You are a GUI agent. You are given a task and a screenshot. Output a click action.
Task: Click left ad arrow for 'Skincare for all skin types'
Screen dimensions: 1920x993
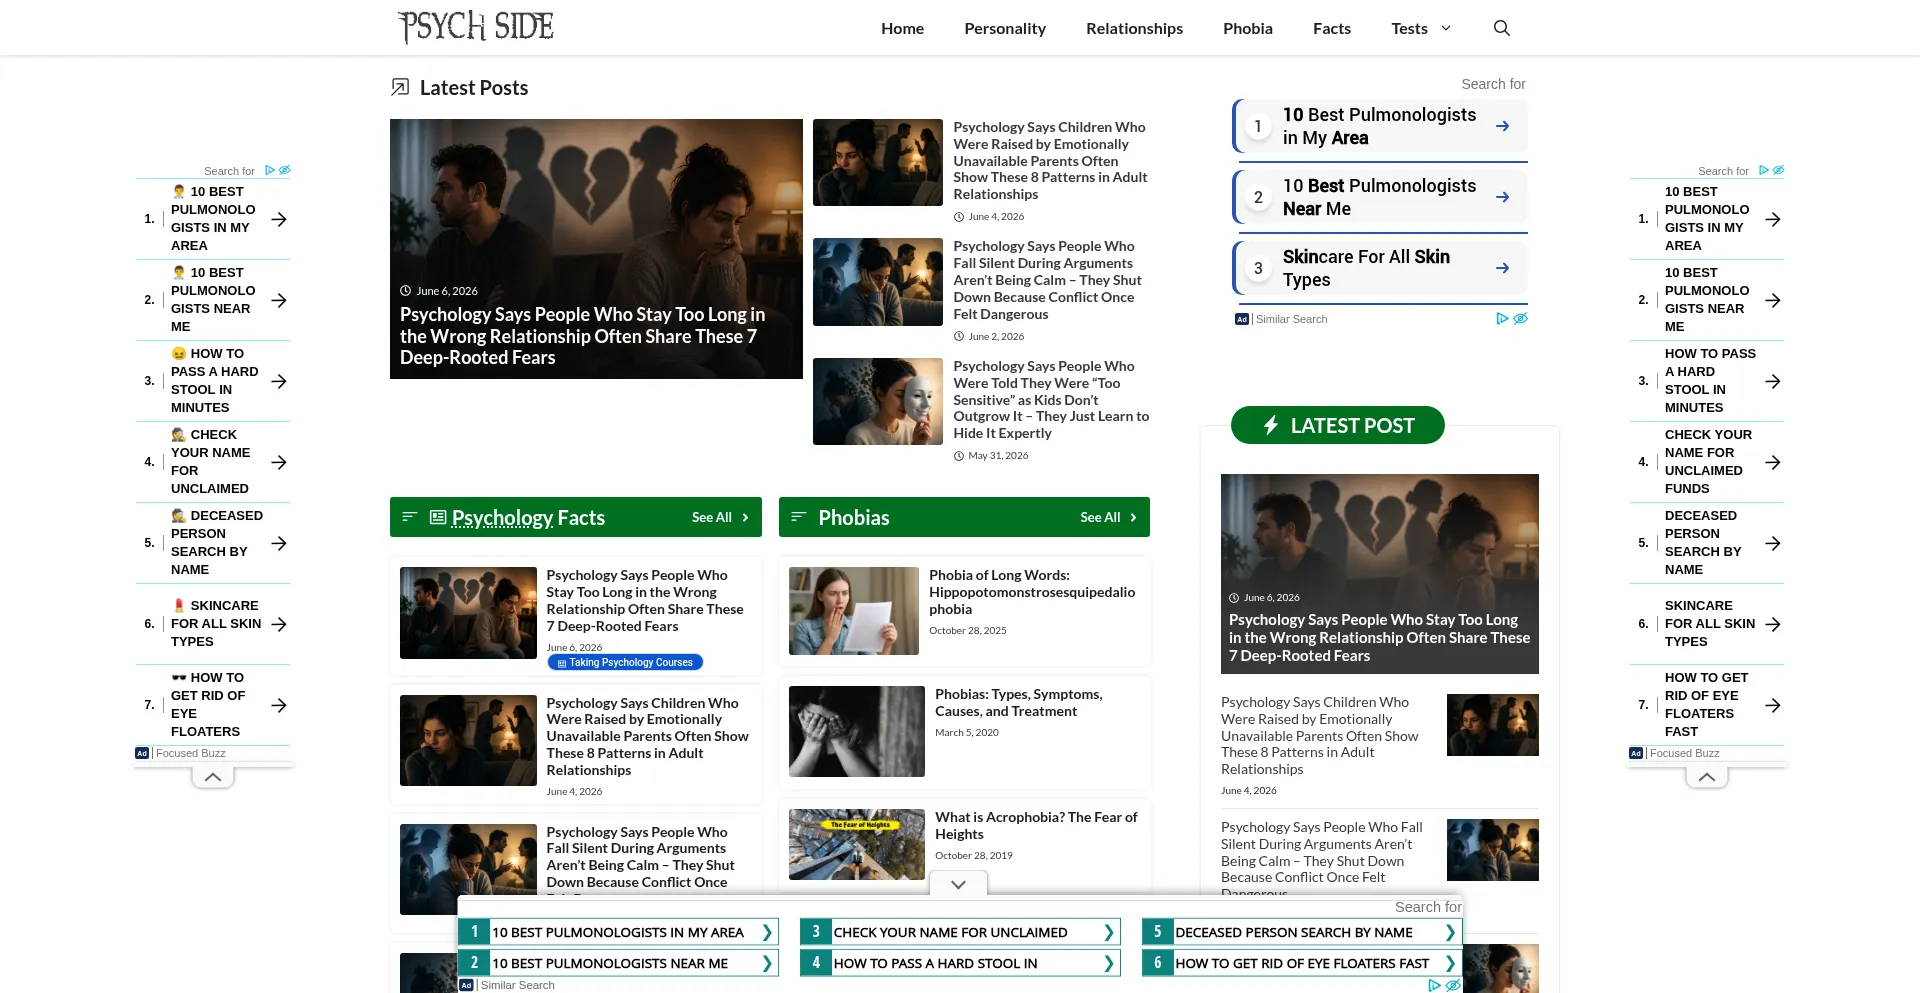279,624
